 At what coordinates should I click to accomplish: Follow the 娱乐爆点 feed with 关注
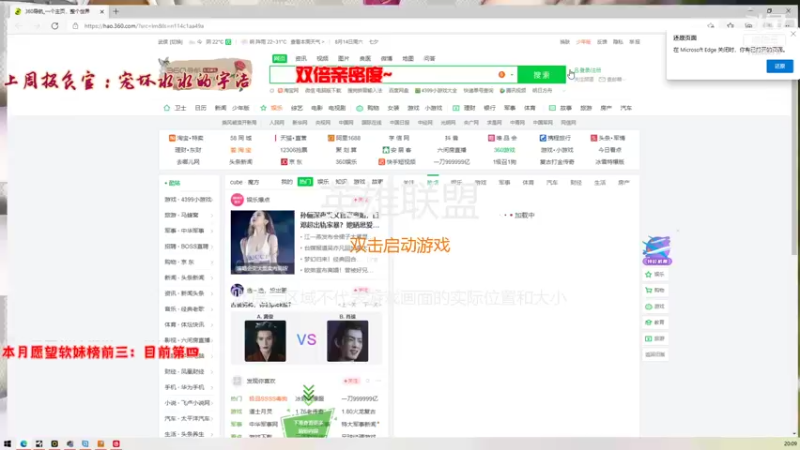361,199
